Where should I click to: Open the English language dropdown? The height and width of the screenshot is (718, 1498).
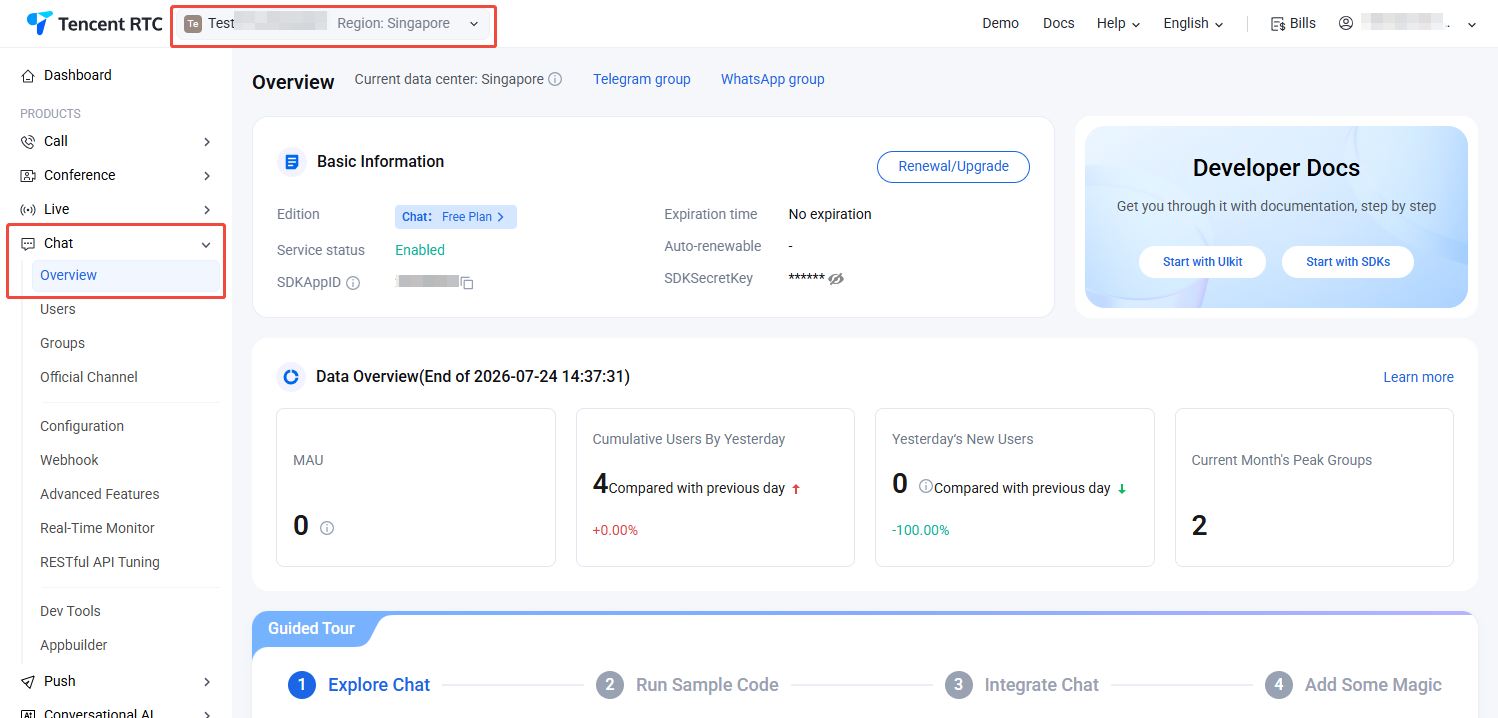(x=1193, y=23)
